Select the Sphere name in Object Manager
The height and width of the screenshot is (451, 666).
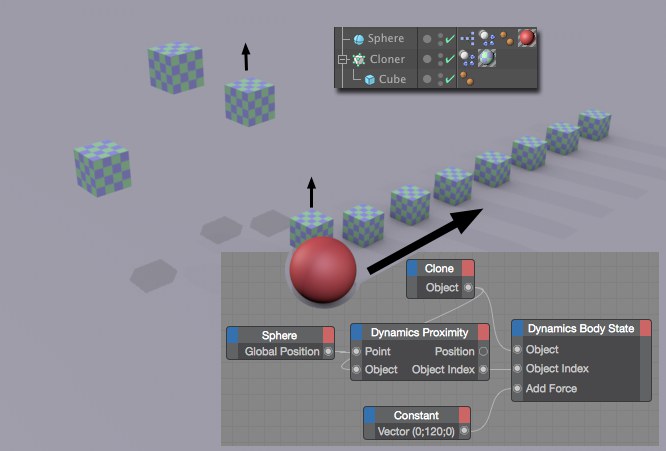pos(386,38)
